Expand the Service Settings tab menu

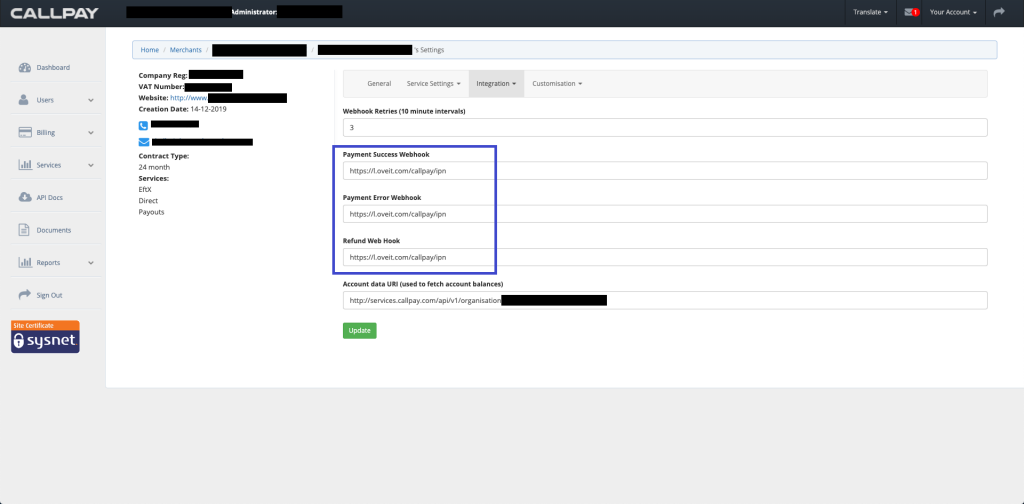(433, 84)
